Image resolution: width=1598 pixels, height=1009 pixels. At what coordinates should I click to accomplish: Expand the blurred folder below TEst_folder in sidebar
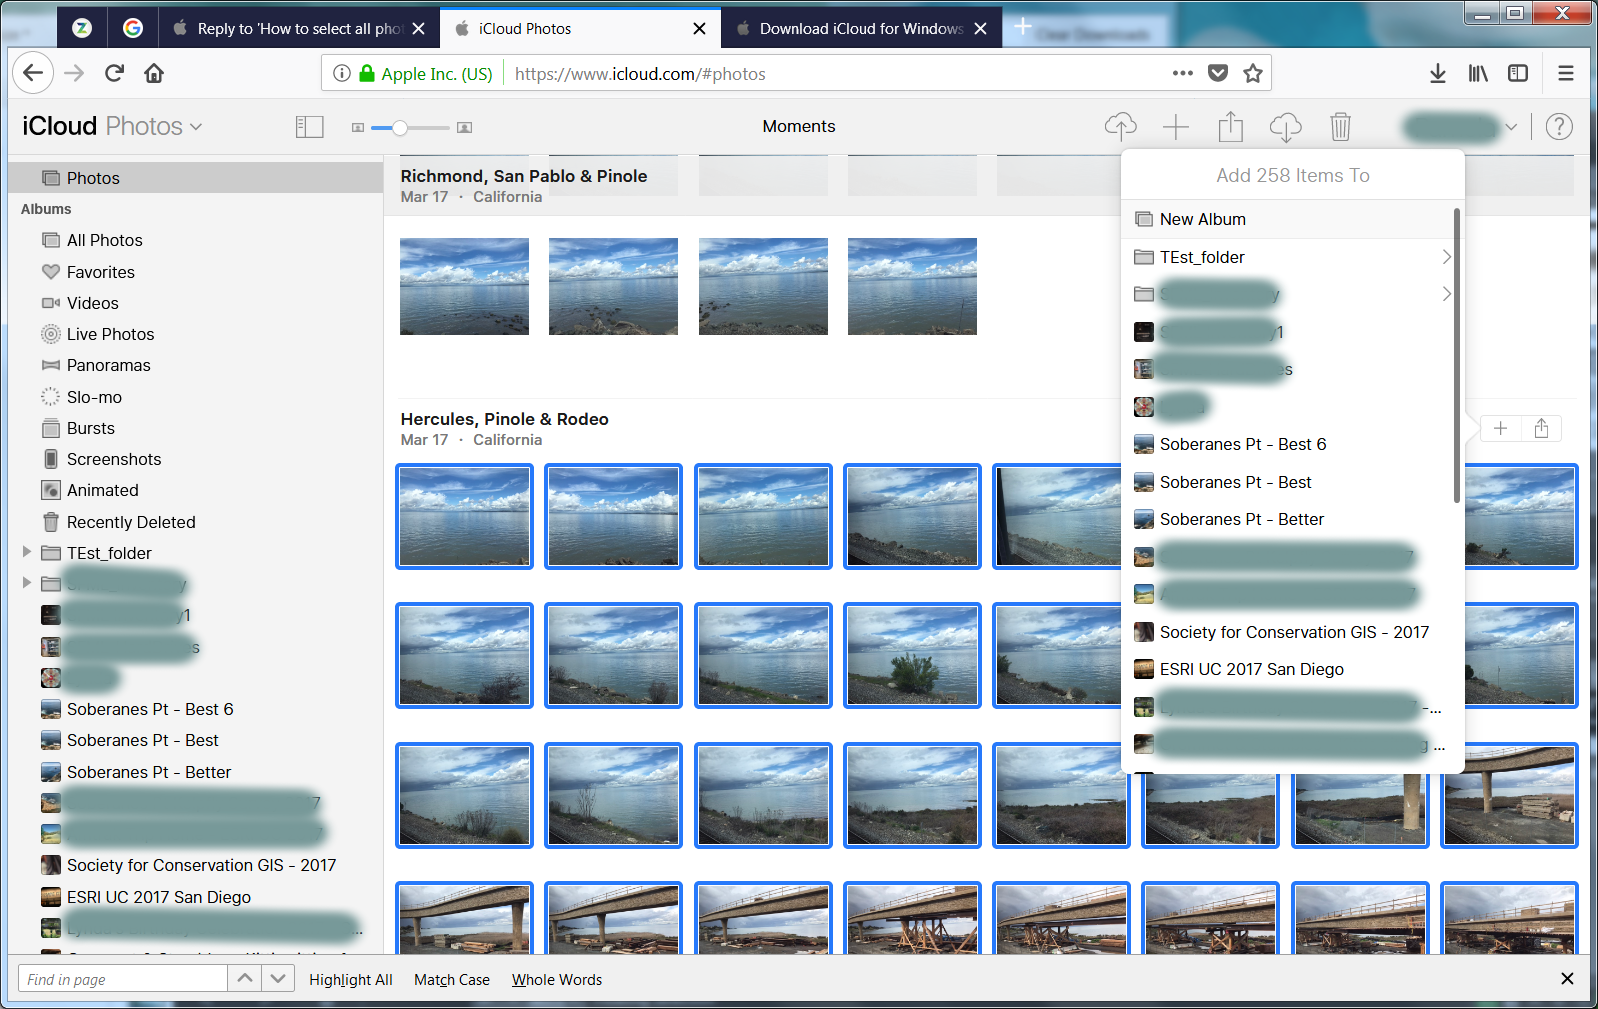[27, 583]
